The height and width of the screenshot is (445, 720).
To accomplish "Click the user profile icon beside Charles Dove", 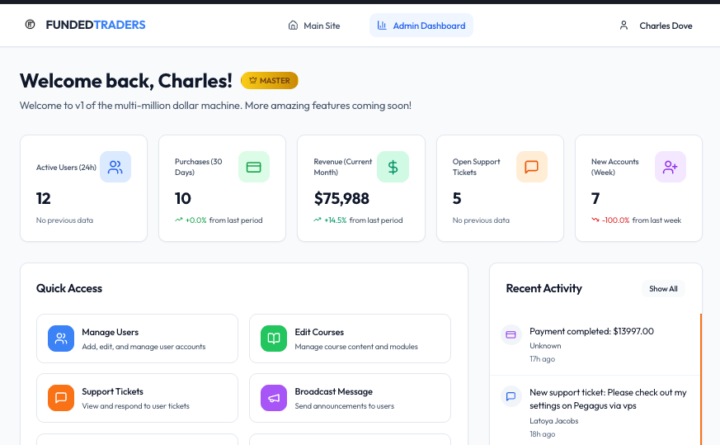I will tap(624, 25).
